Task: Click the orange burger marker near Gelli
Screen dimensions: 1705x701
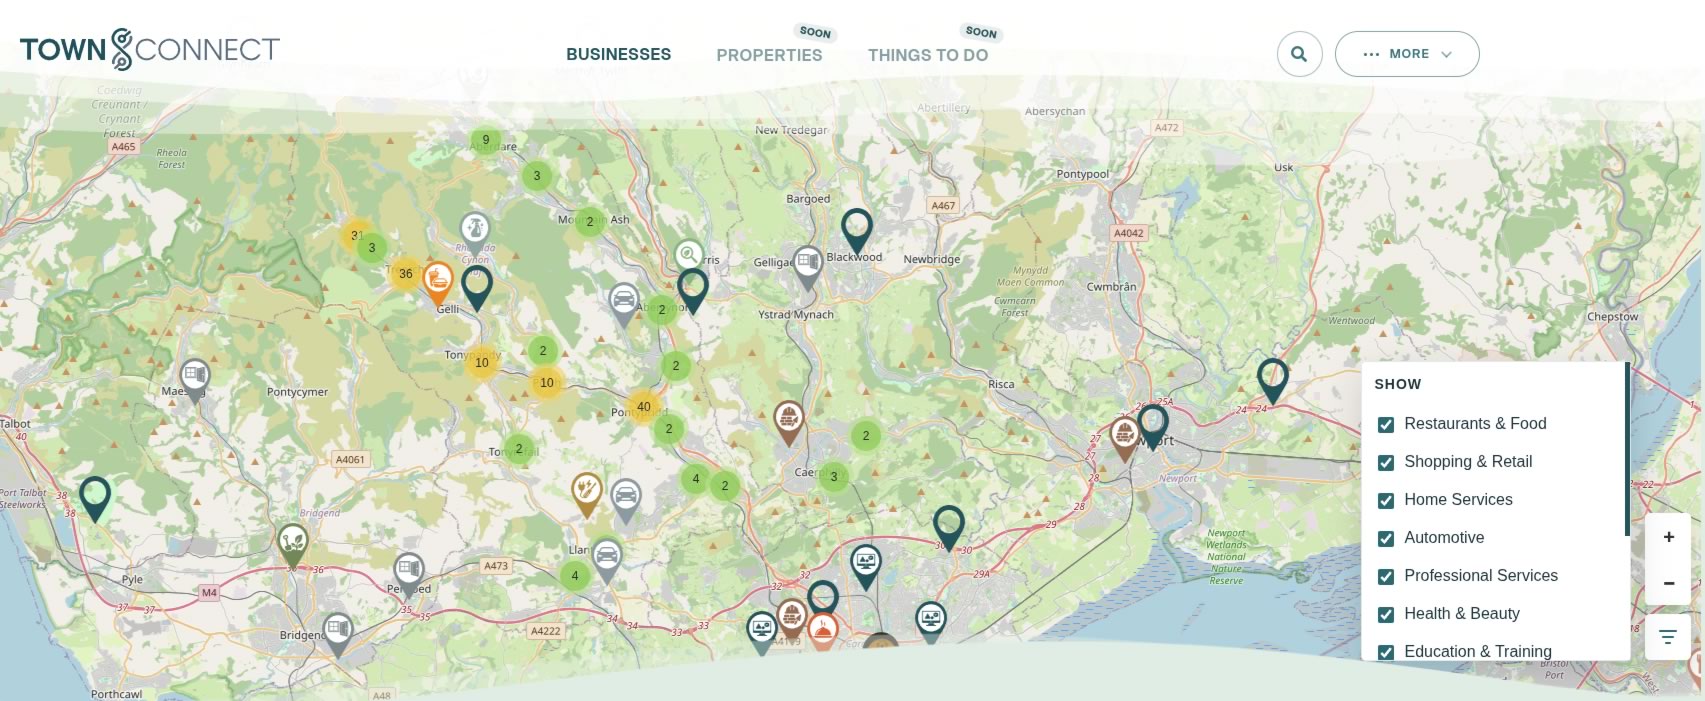Action: 437,283
